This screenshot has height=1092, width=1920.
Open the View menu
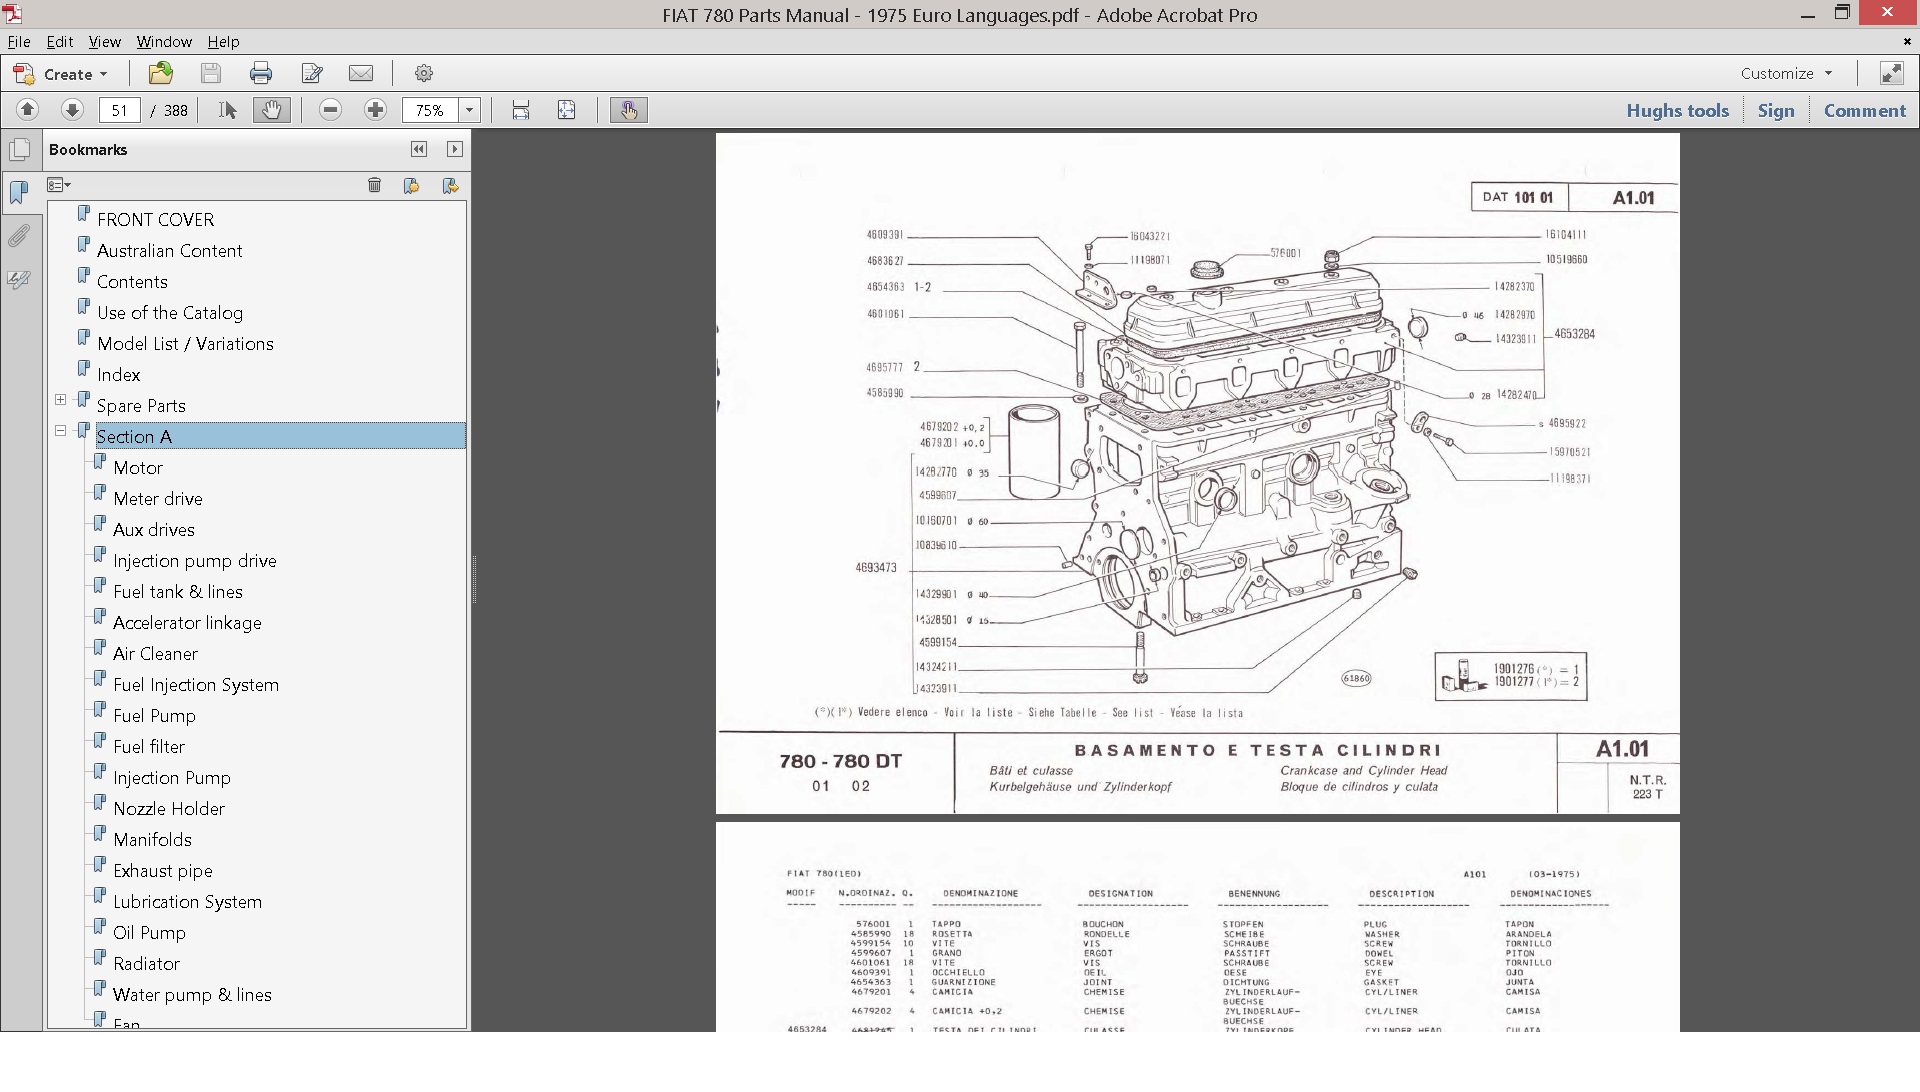[104, 42]
